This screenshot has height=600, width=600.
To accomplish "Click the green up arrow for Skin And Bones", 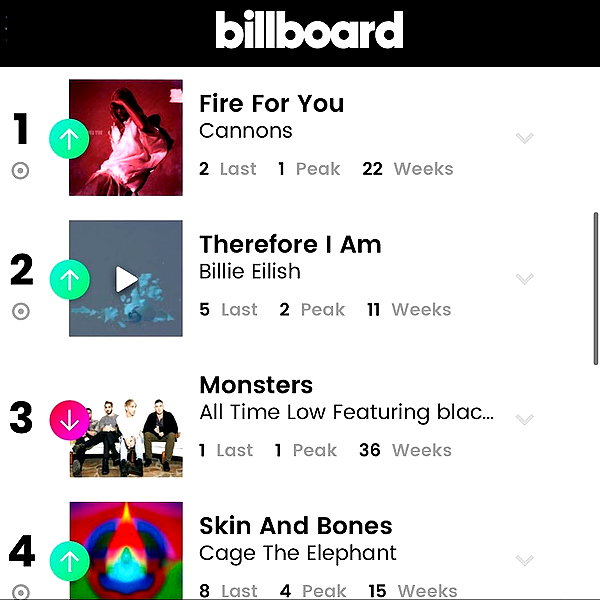I will [x=70, y=561].
